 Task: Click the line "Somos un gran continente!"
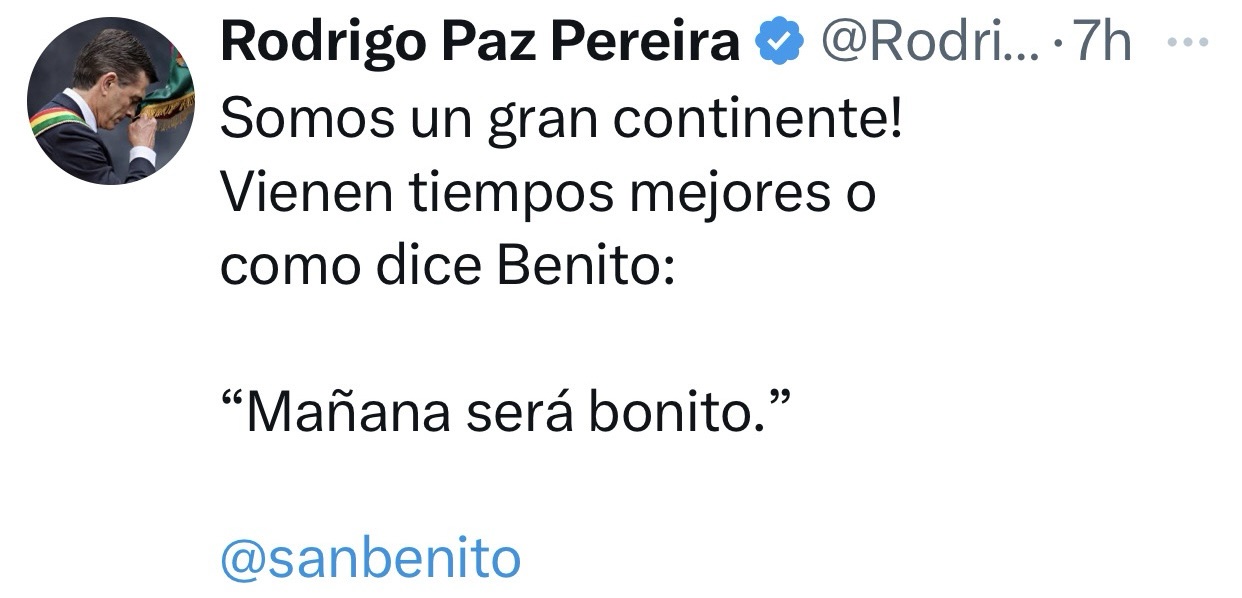point(560,122)
